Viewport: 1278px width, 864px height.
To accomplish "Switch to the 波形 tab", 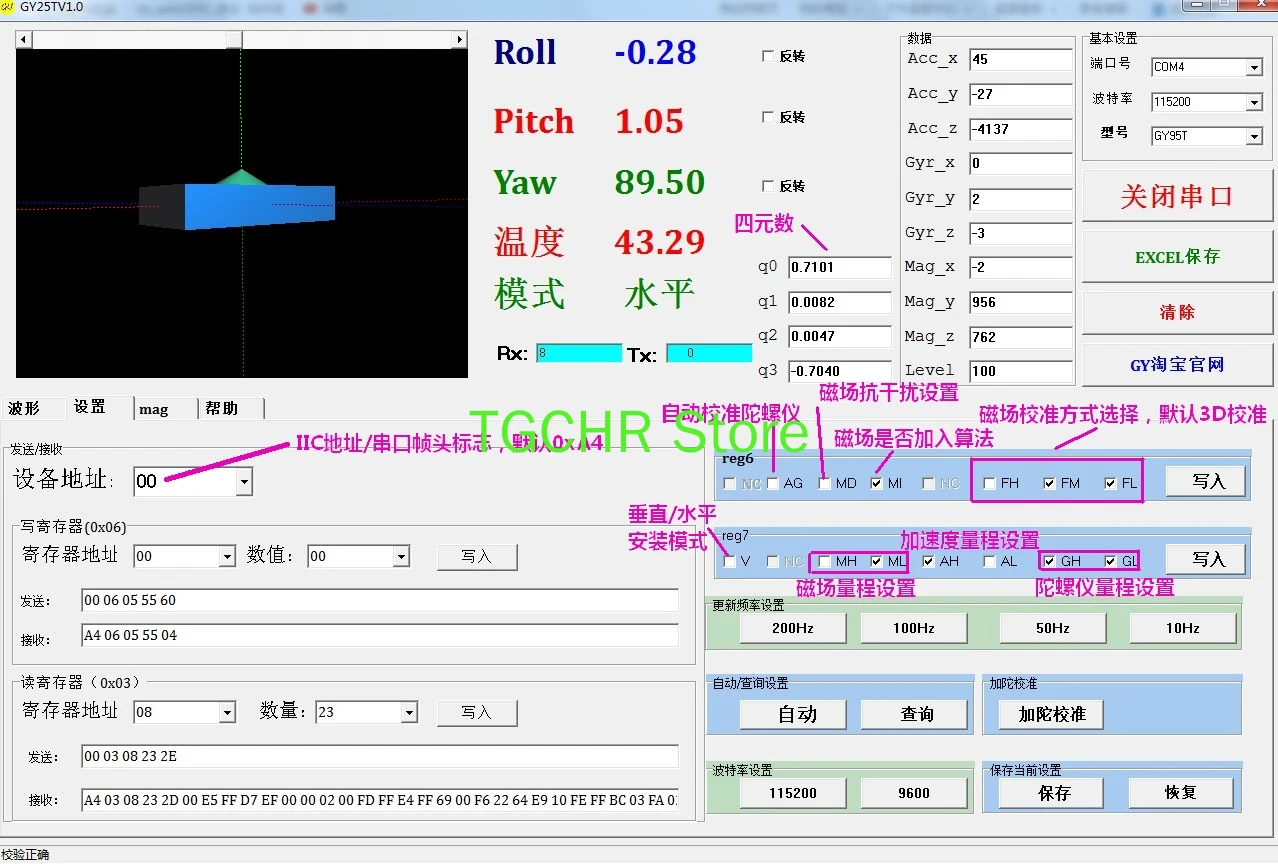I will pos(24,408).
